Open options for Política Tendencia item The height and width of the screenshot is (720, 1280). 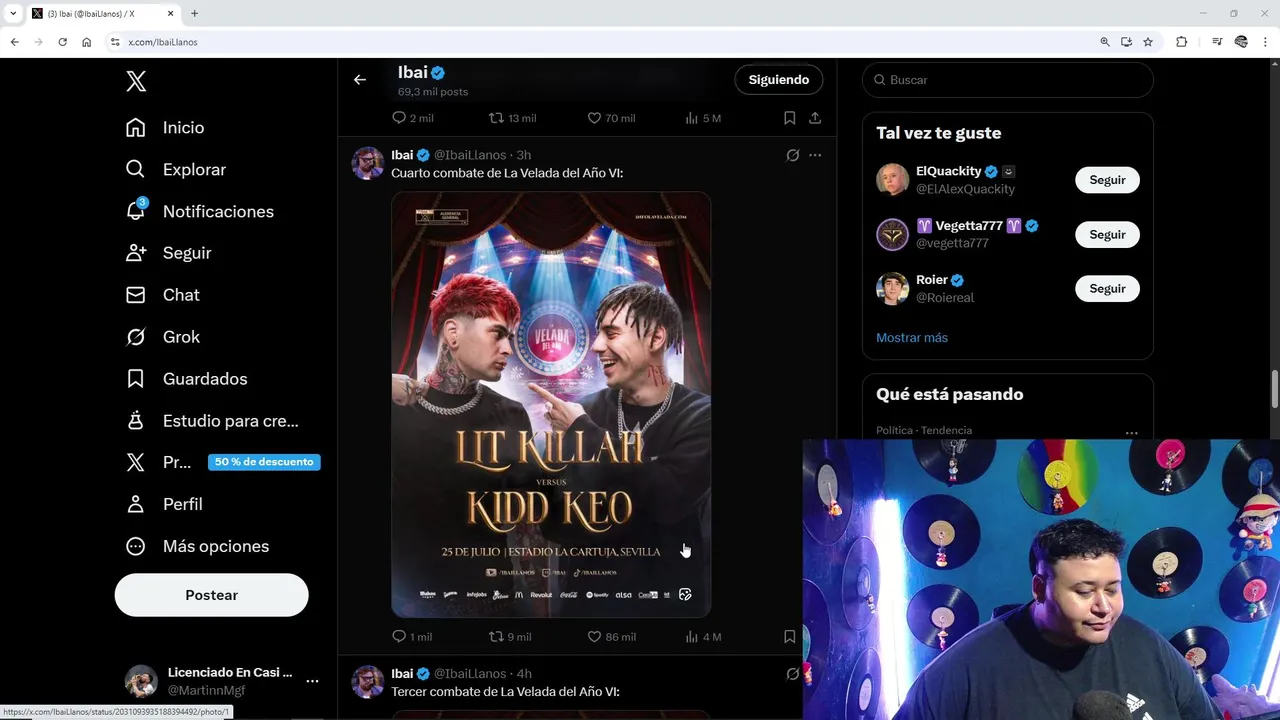pyautogui.click(x=1131, y=432)
